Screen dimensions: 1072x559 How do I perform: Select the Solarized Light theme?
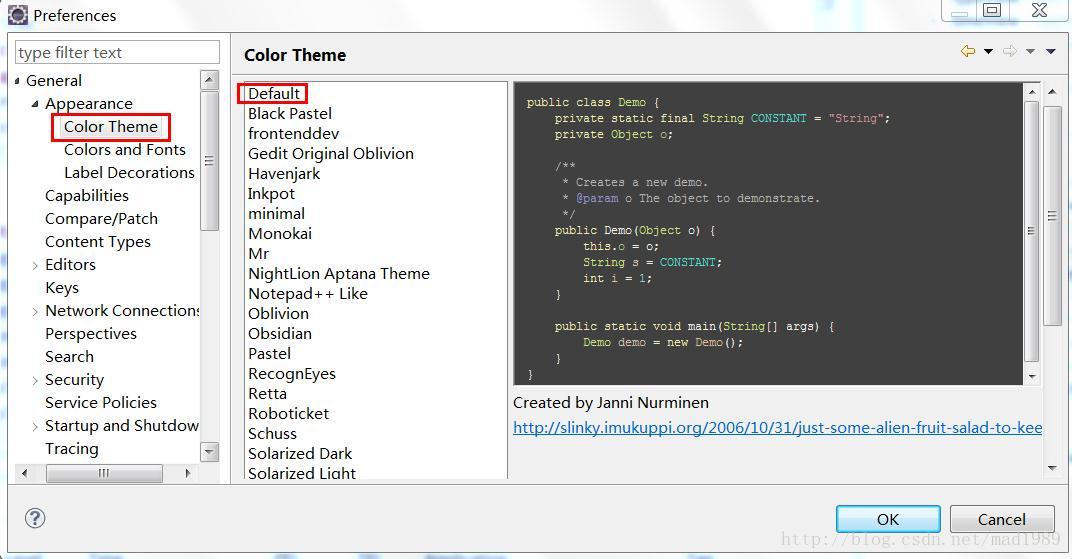point(302,473)
